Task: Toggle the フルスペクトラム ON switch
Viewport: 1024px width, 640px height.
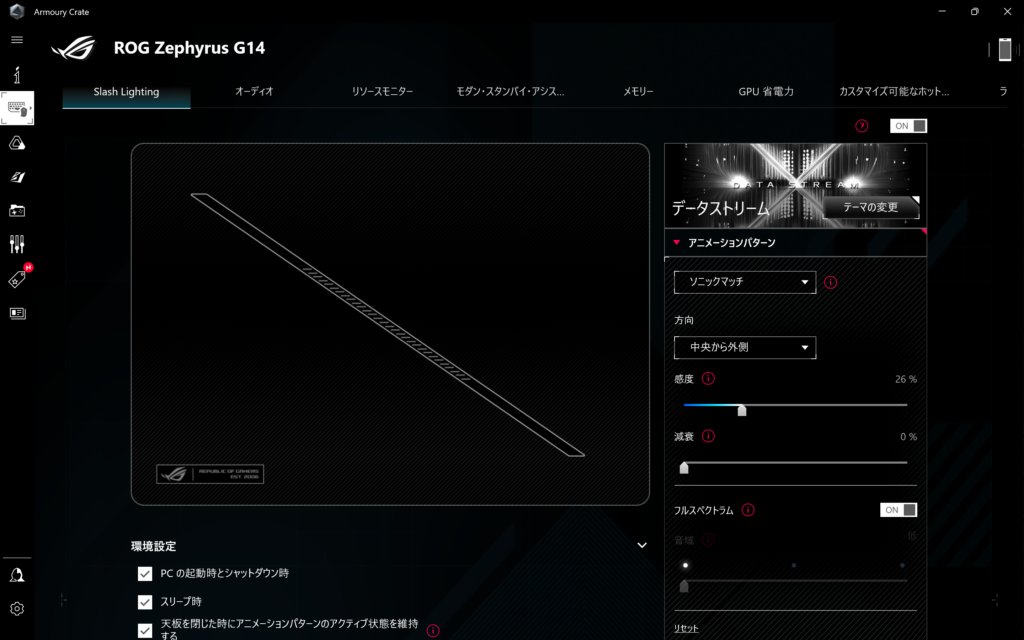Action: [899, 510]
